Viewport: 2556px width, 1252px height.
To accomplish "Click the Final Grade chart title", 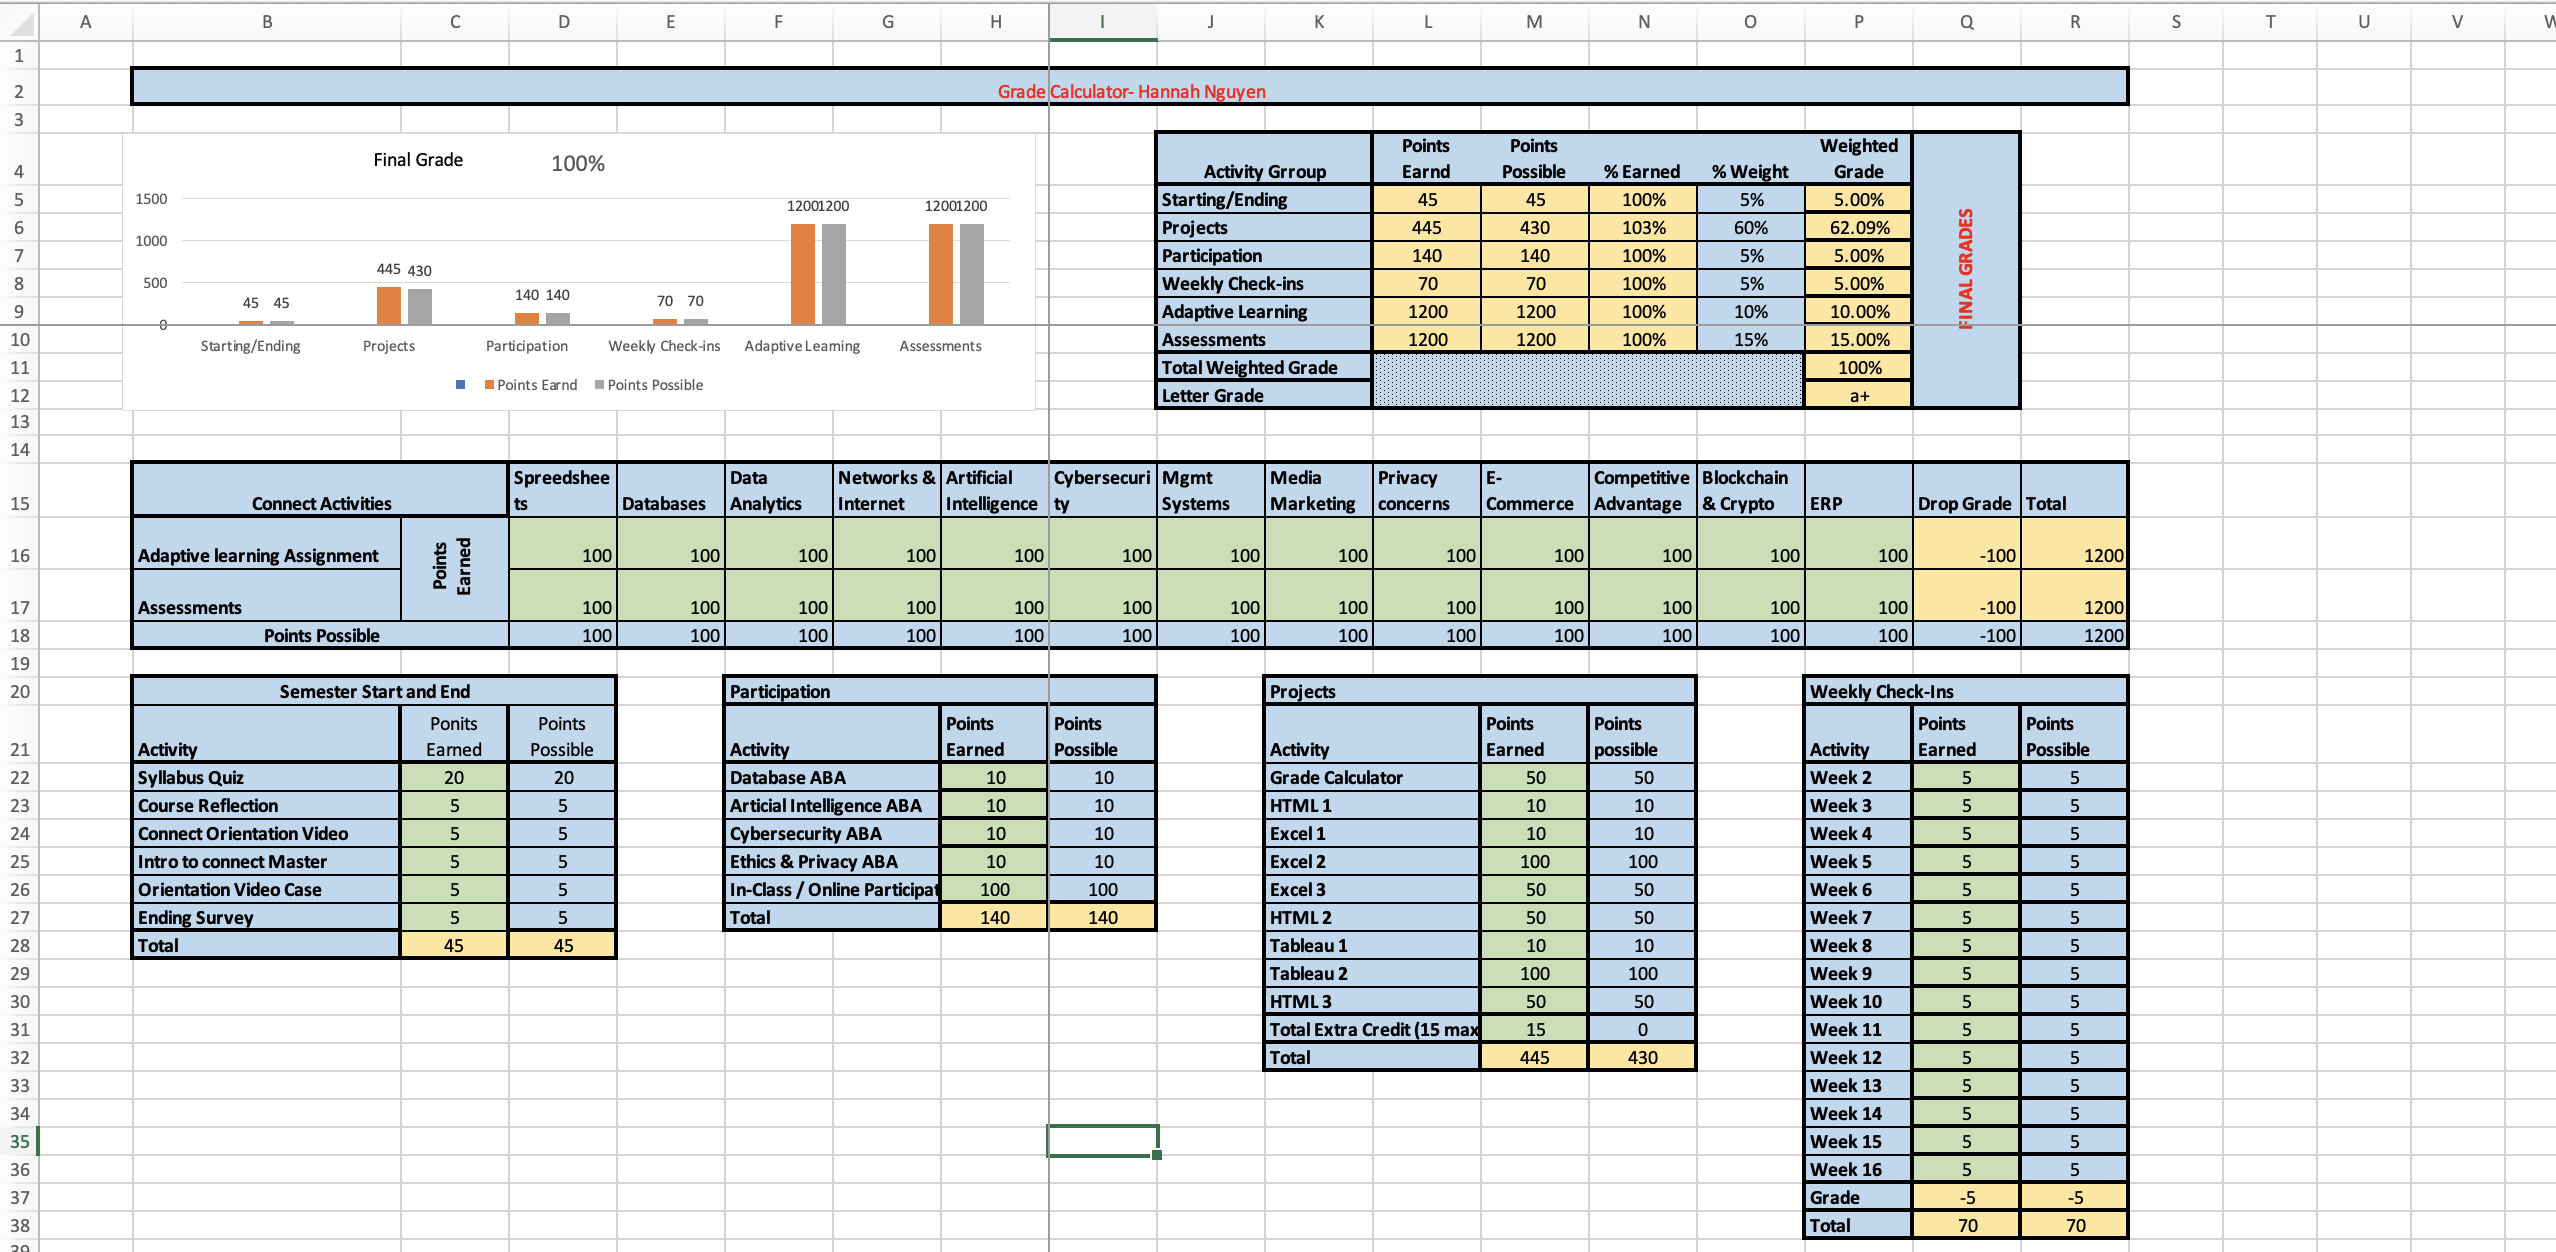I will tap(418, 160).
